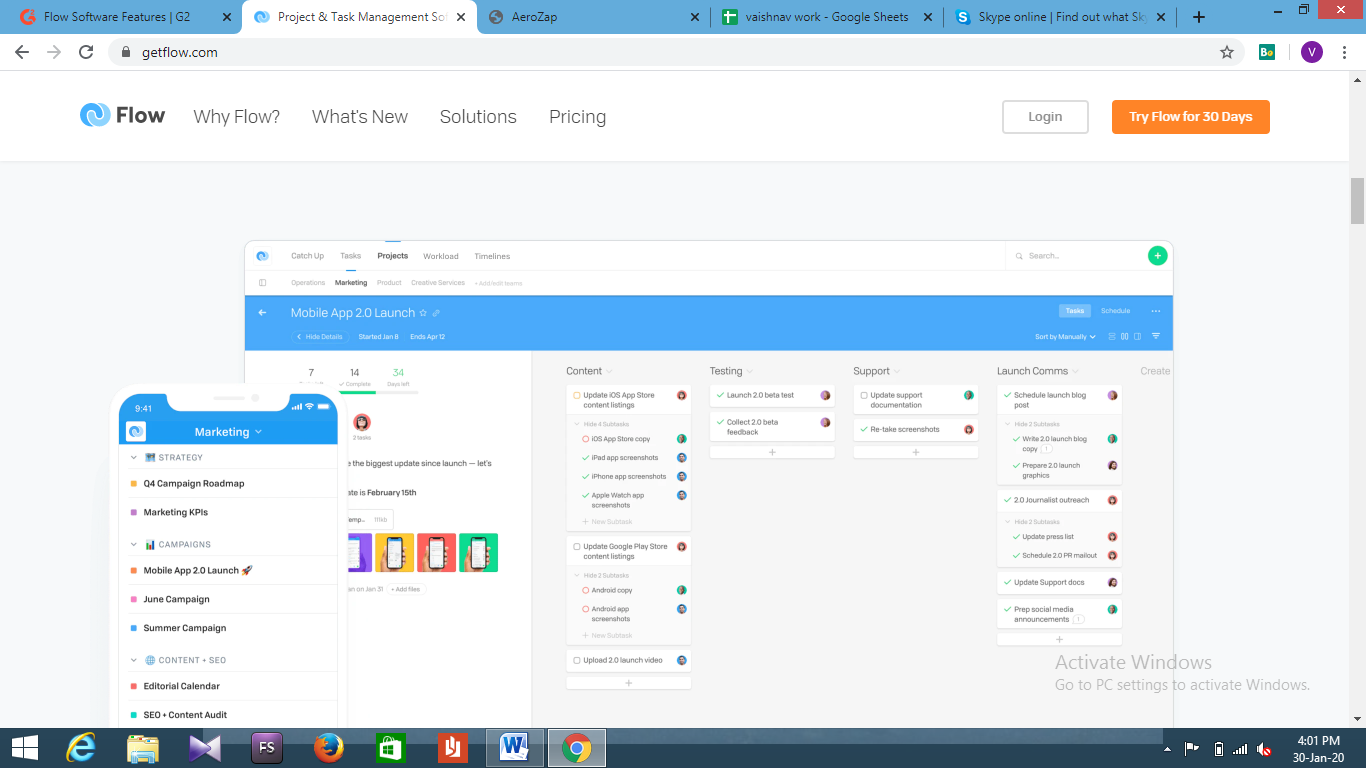1366x768 pixels.
Task: Open File Explorer from the taskbar
Action: click(143, 747)
